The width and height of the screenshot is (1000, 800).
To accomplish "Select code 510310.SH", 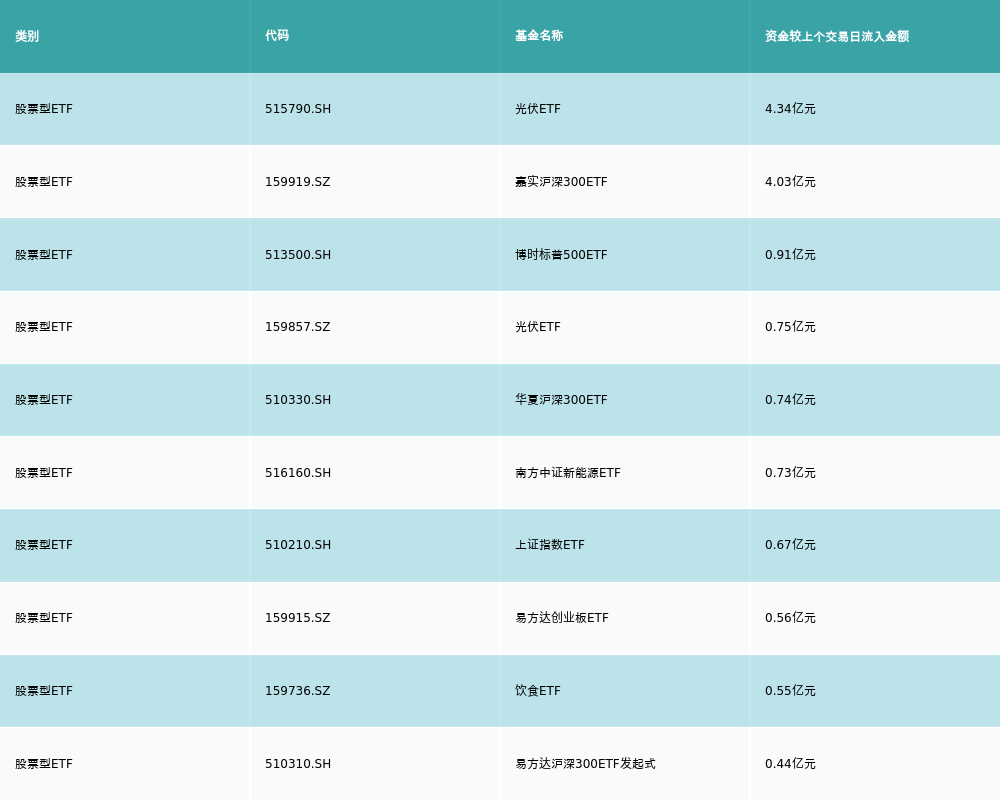I will point(298,764).
